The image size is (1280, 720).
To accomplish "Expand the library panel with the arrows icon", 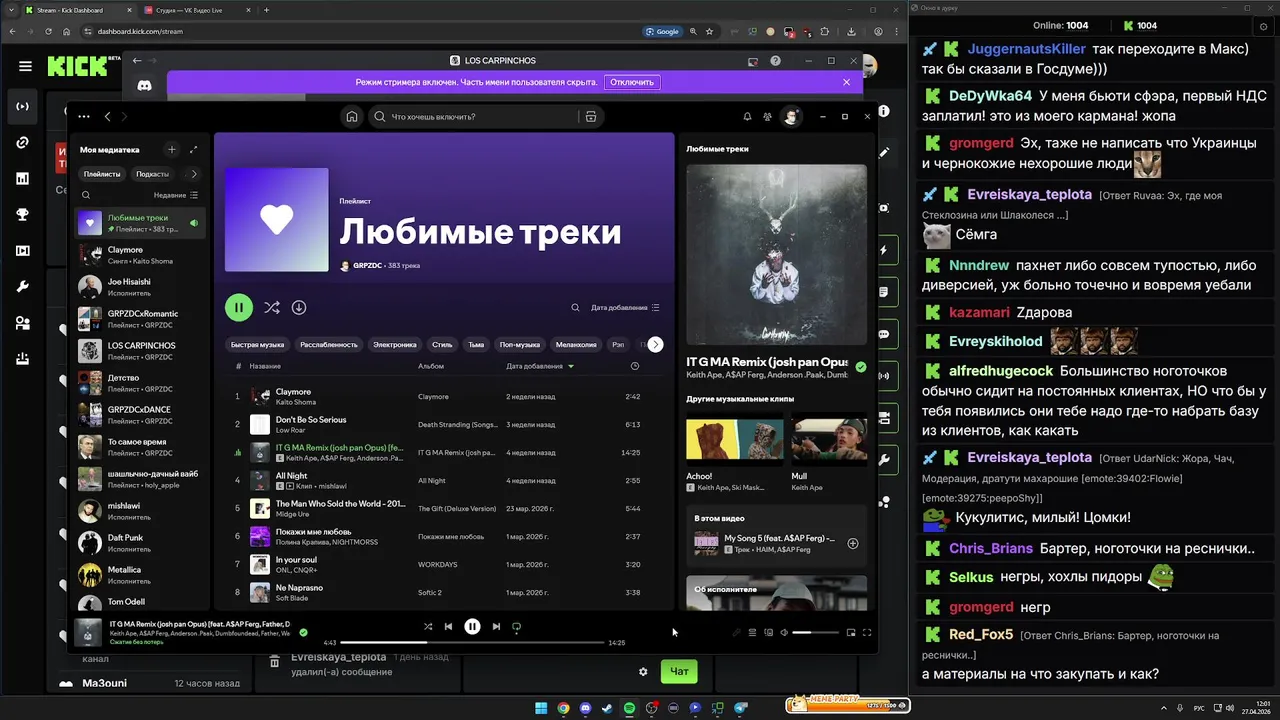I will [x=193, y=150].
